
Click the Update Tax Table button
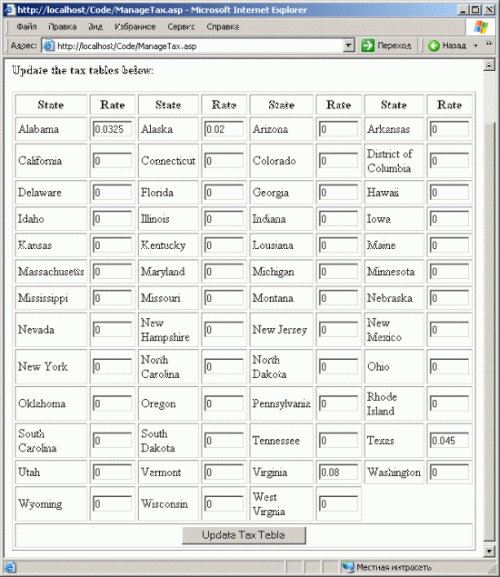244,535
